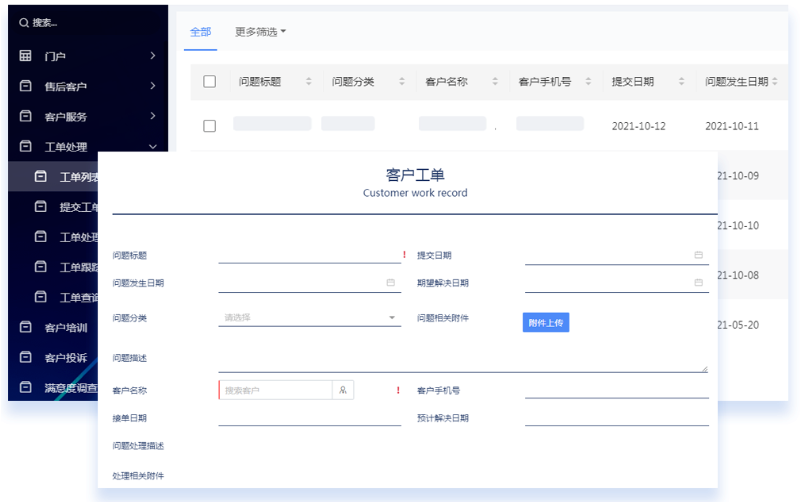
Task: Open calendar icon for 问题发生日期 field
Action: coord(390,282)
